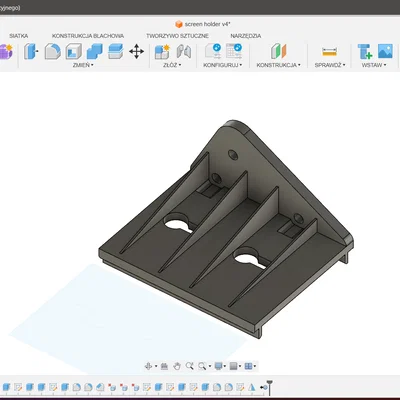Viewport: 400px width, 400px height.
Task: Open the Configure model icon in KONFIGURUJ
Action: [x=213, y=51]
